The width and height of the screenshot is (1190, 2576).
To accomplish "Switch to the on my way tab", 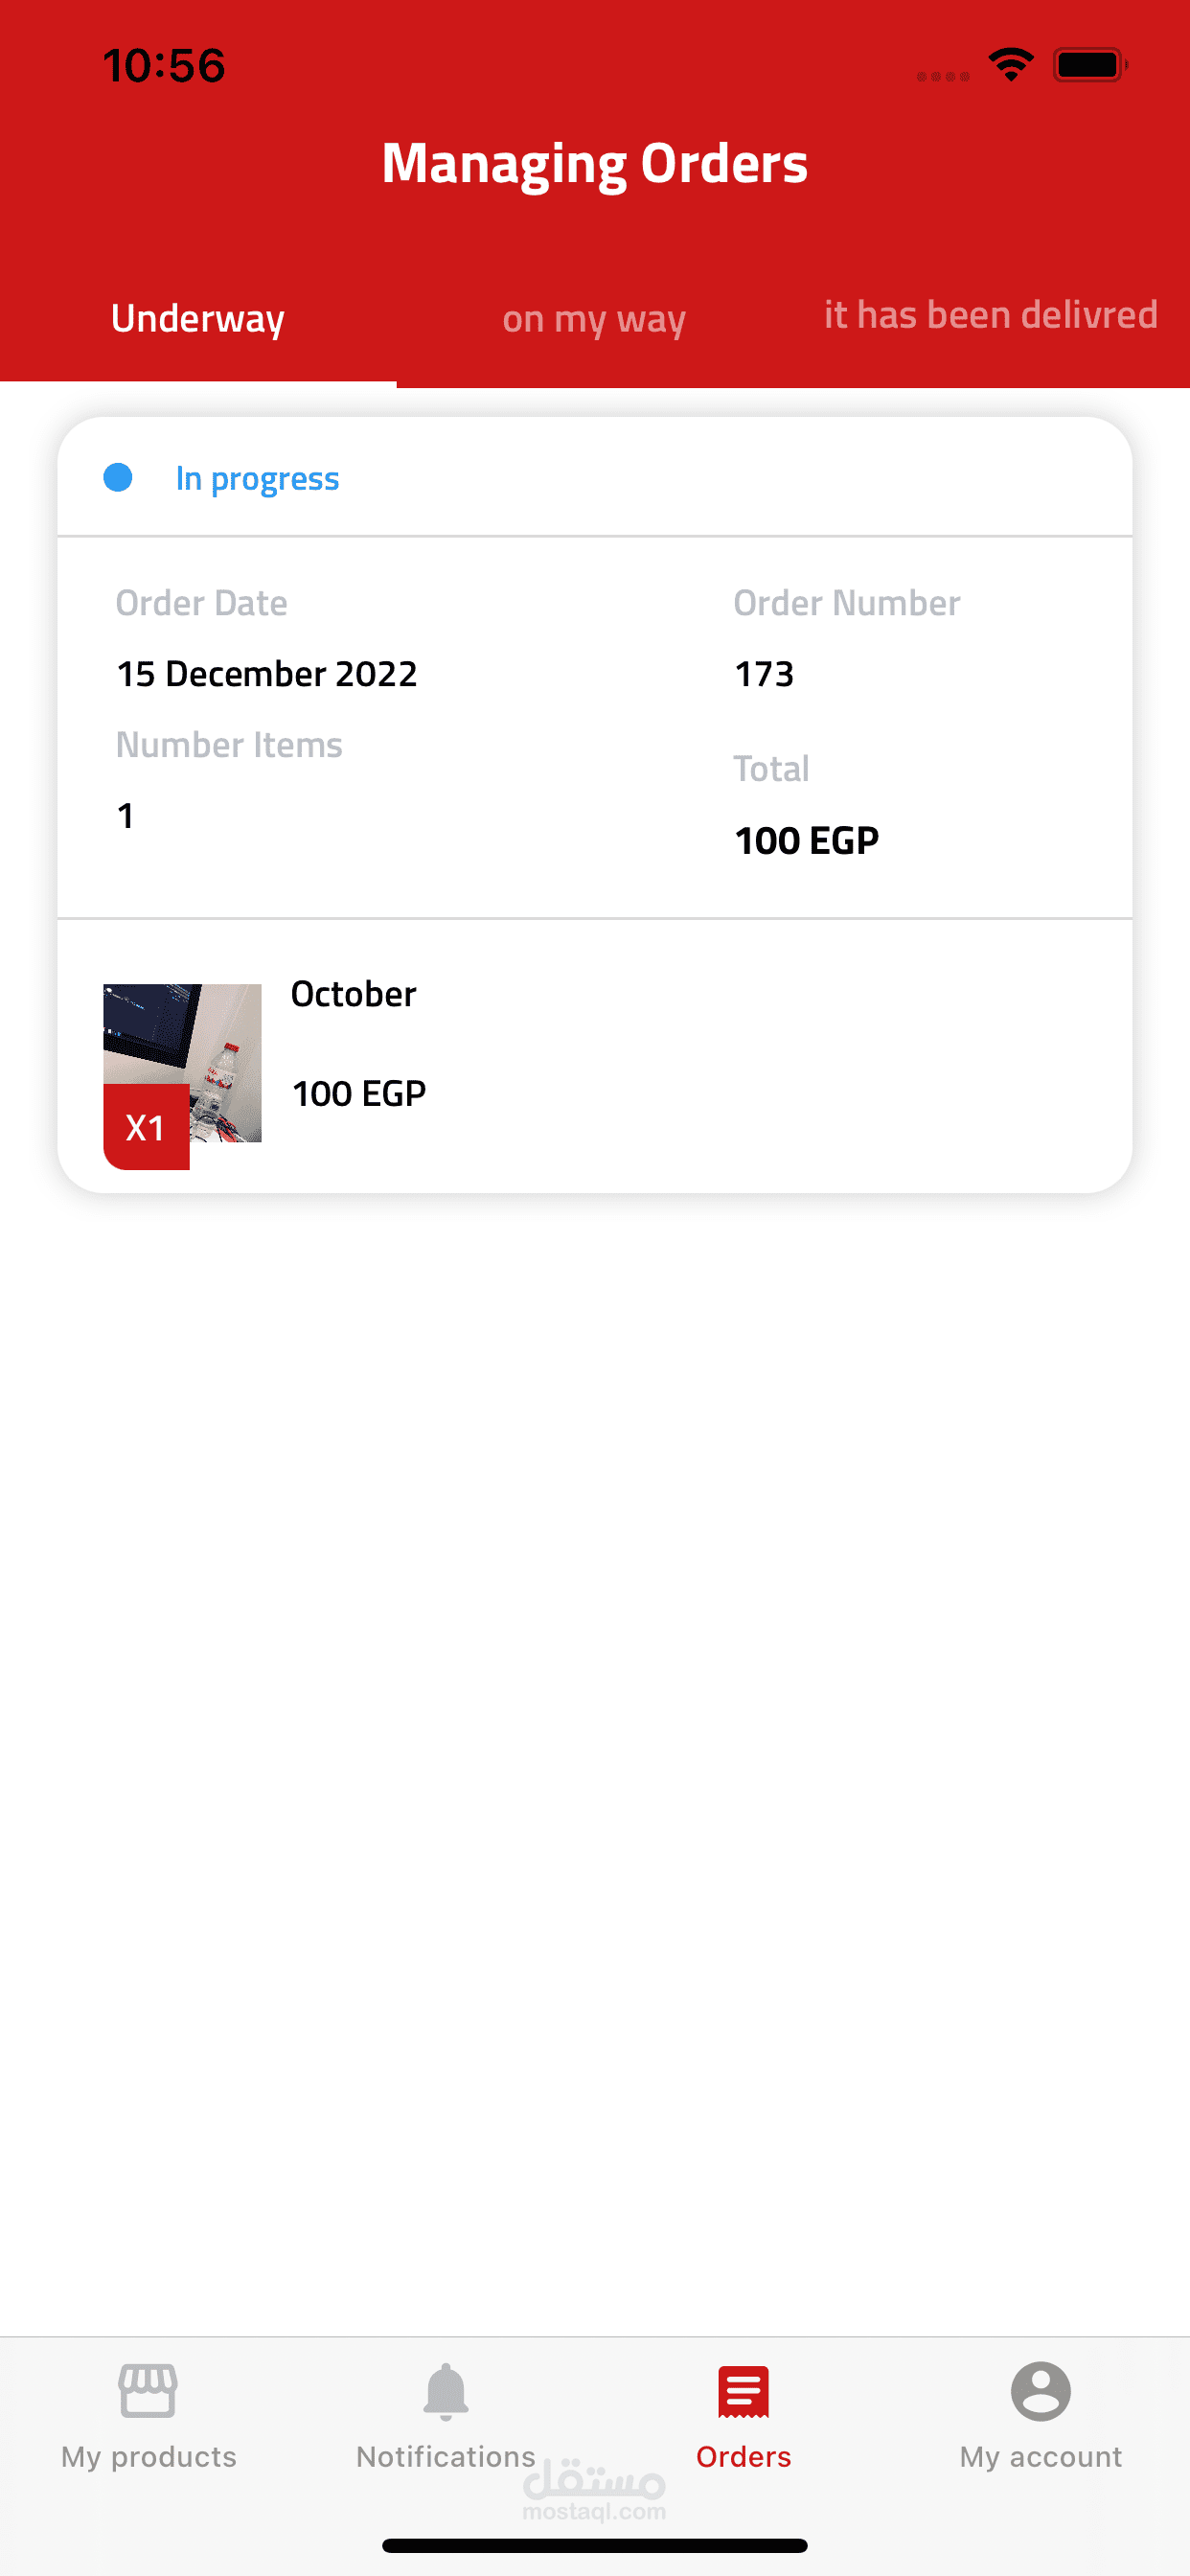I will pos(594,319).
